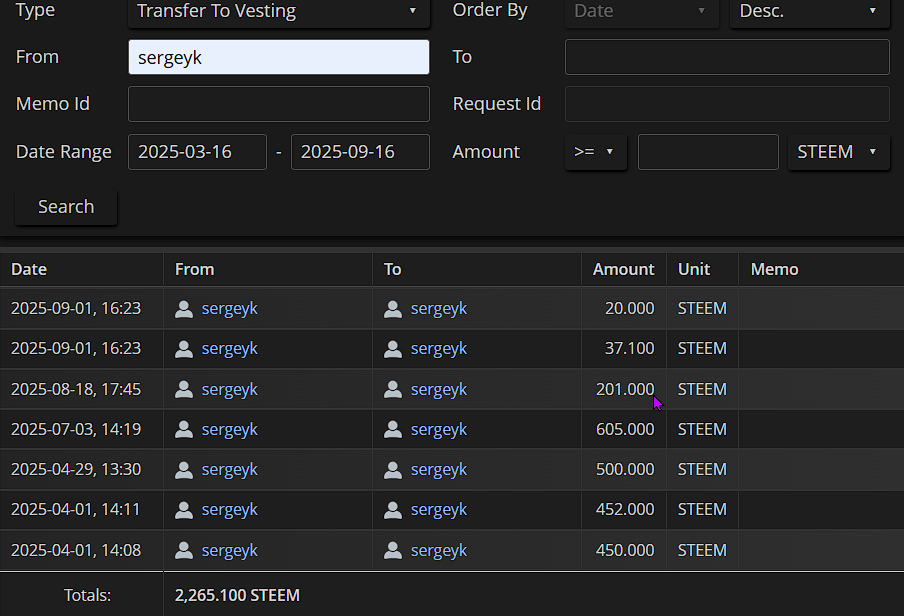Click From user icon in 201.000 row

184,389
